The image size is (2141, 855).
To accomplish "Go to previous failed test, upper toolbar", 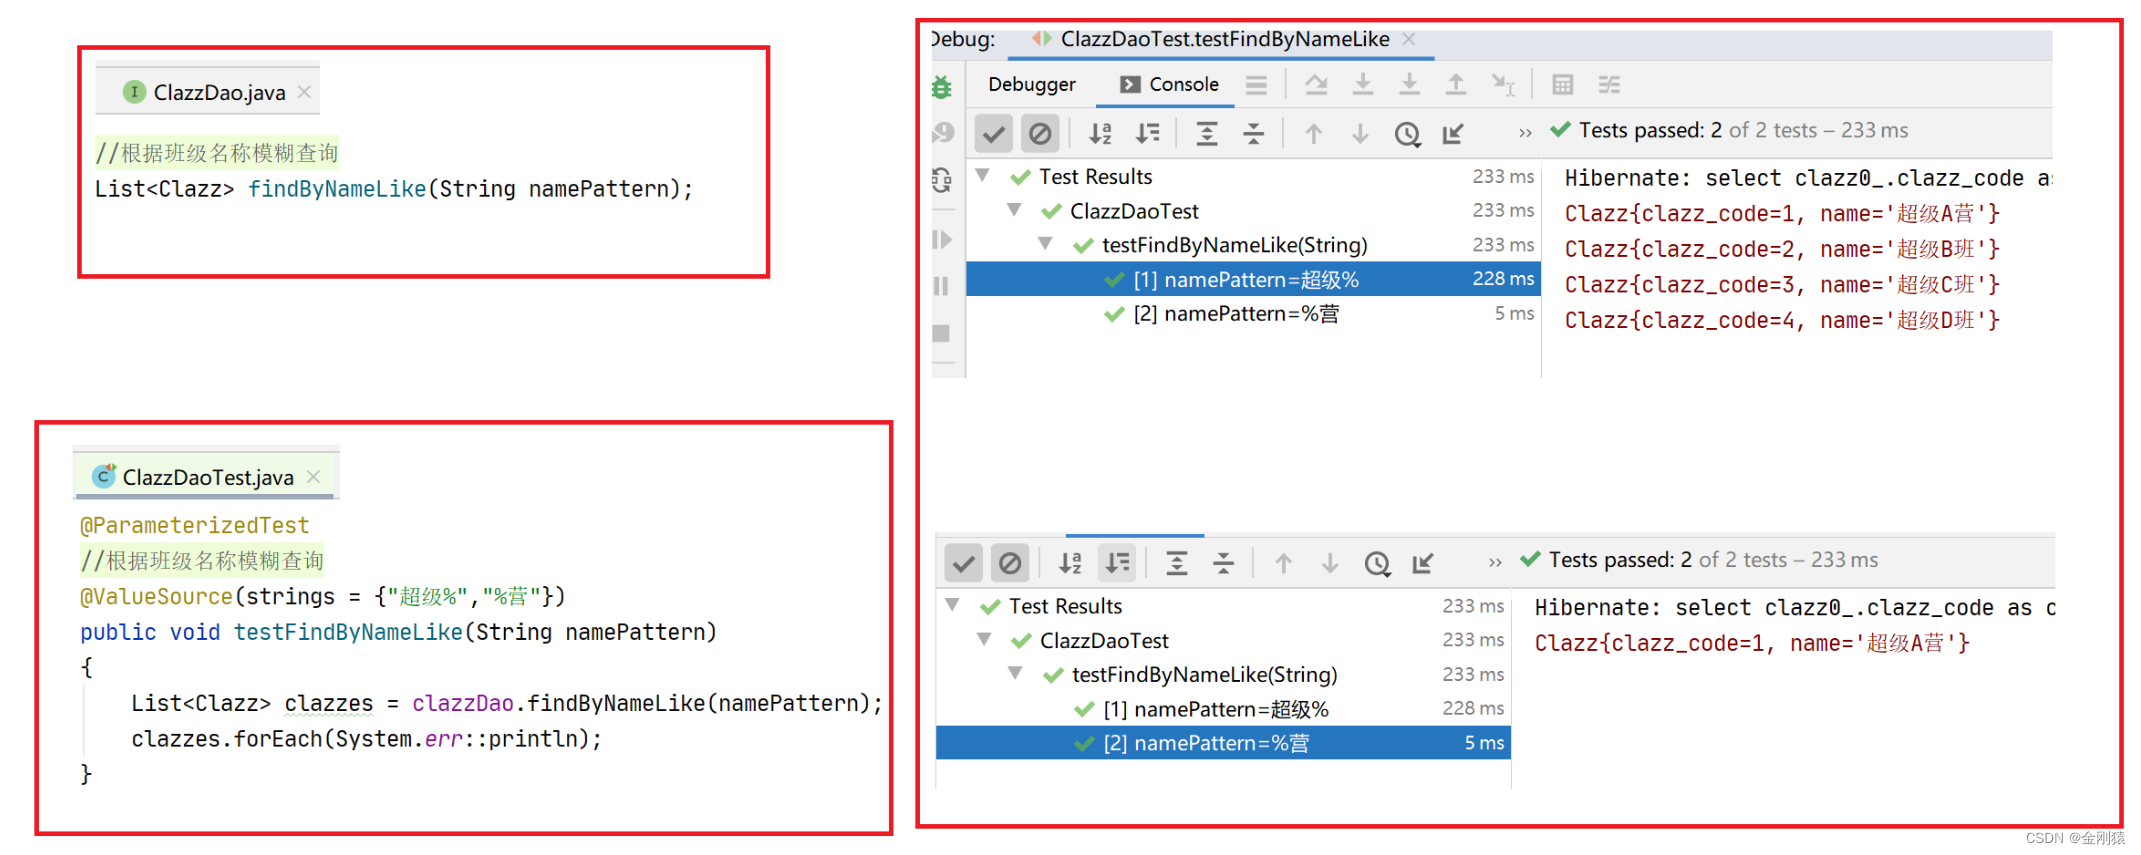I will (x=1314, y=133).
